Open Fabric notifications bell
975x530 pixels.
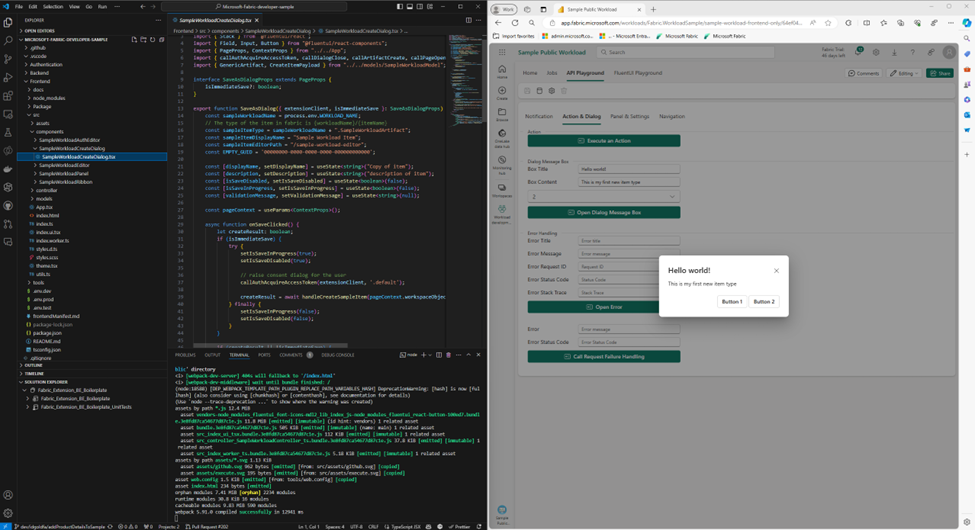[858, 52]
